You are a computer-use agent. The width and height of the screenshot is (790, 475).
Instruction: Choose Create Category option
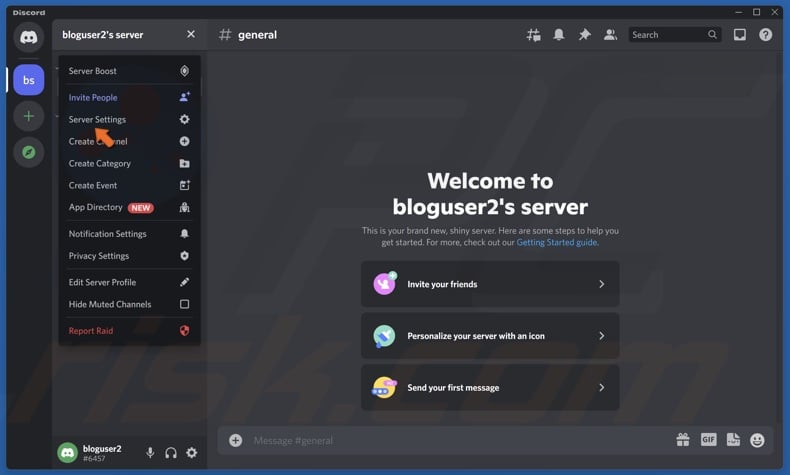click(129, 163)
